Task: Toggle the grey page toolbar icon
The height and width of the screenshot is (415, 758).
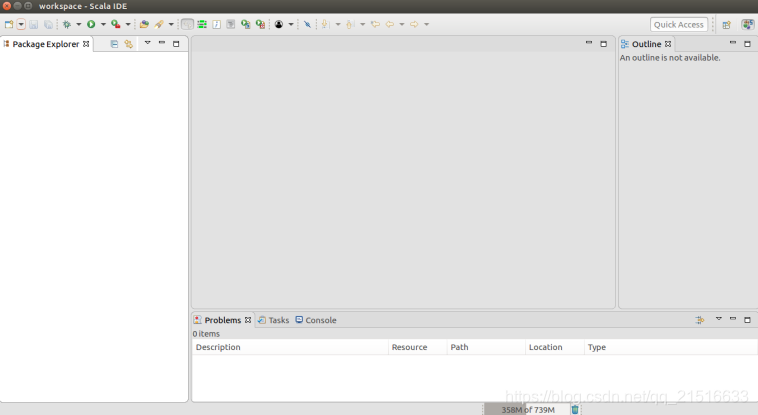Action: coord(231,24)
